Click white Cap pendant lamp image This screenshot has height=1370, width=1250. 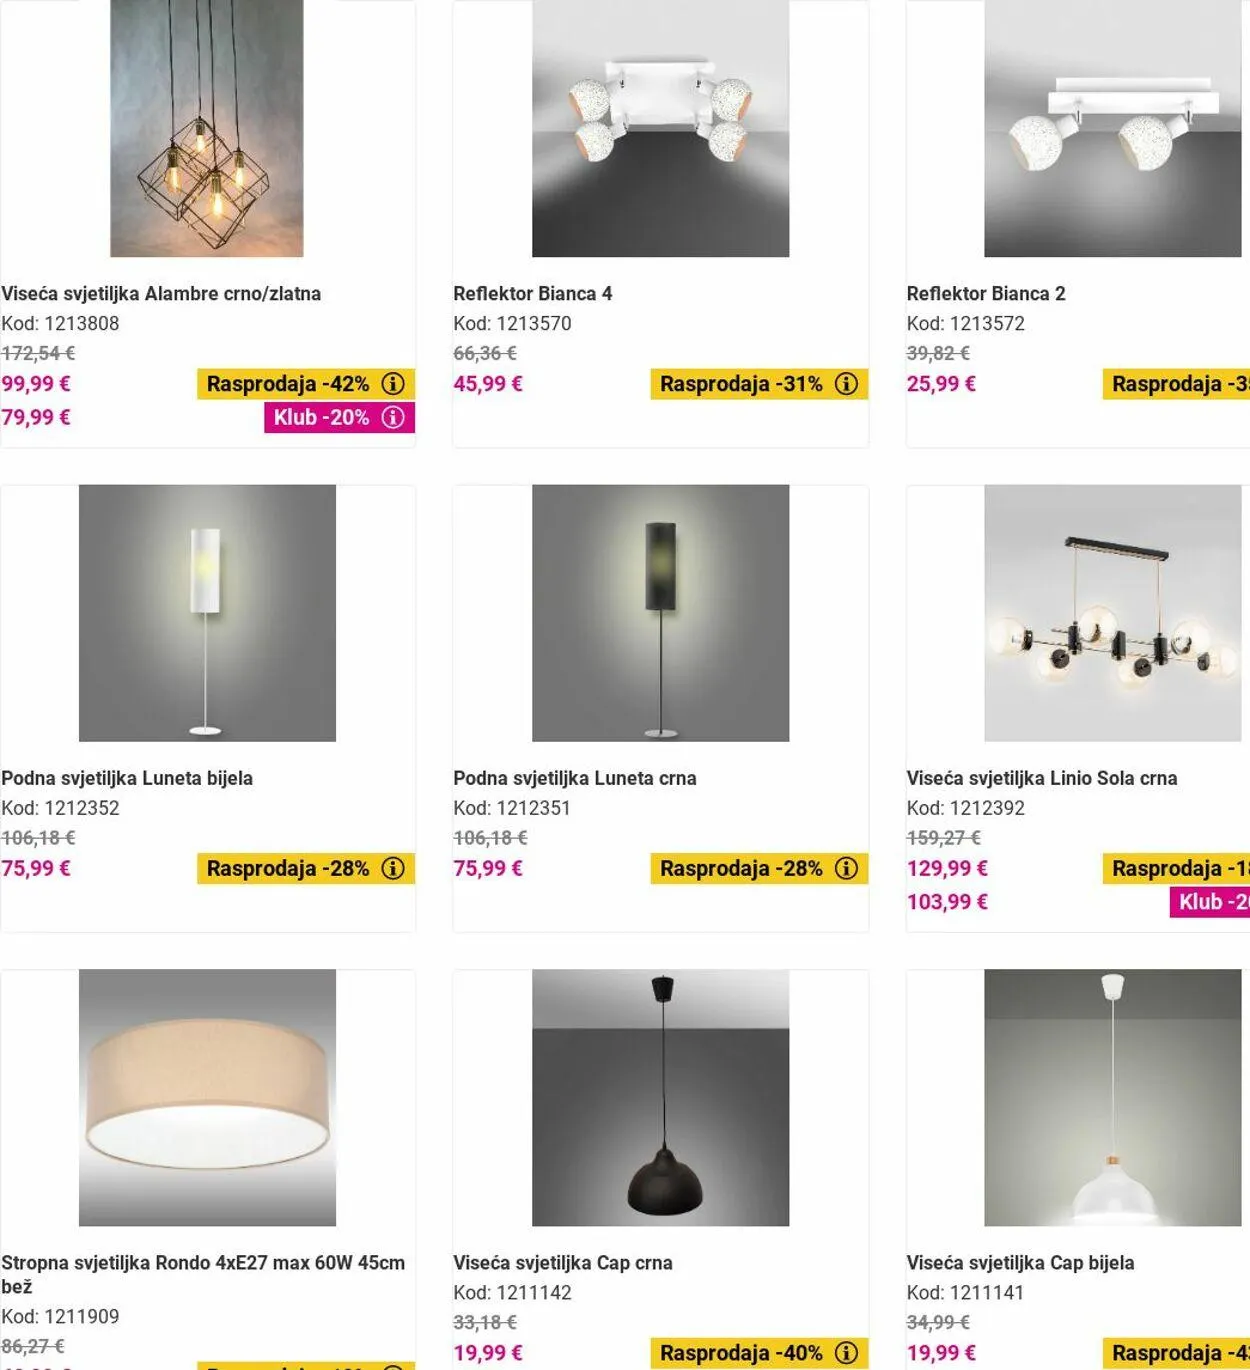[1113, 1098]
